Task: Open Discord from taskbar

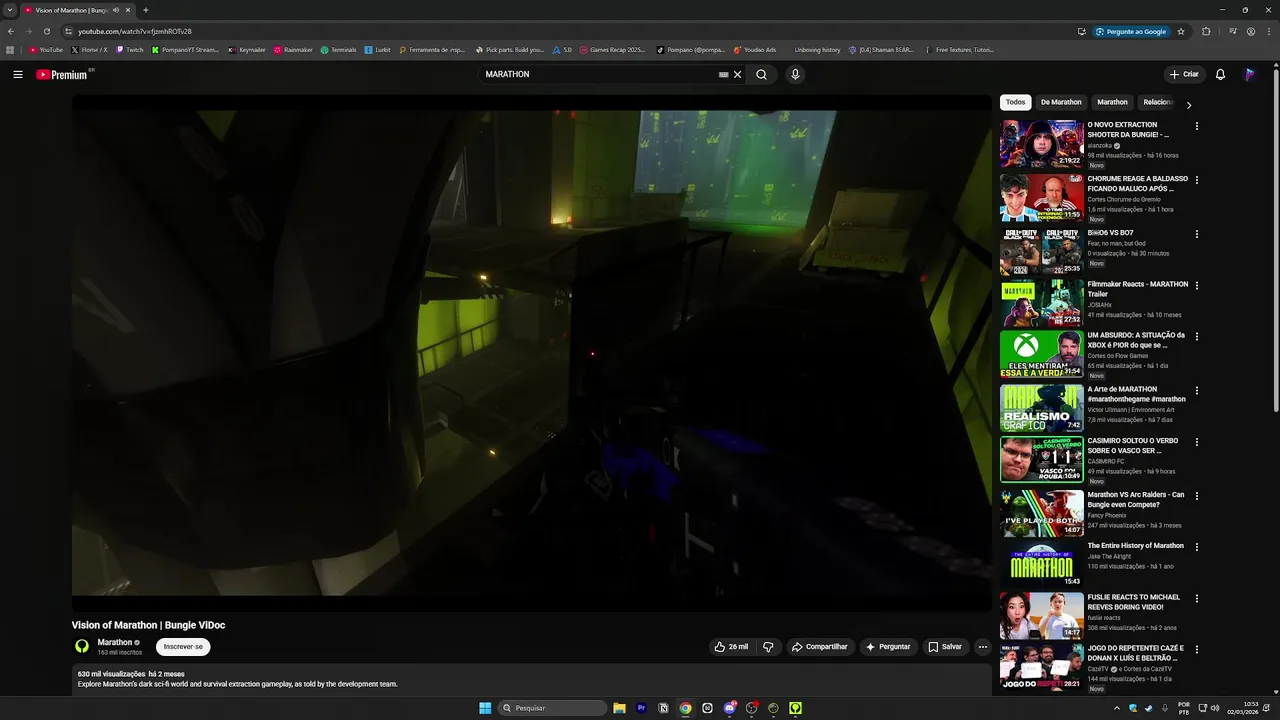Action: tap(729, 708)
